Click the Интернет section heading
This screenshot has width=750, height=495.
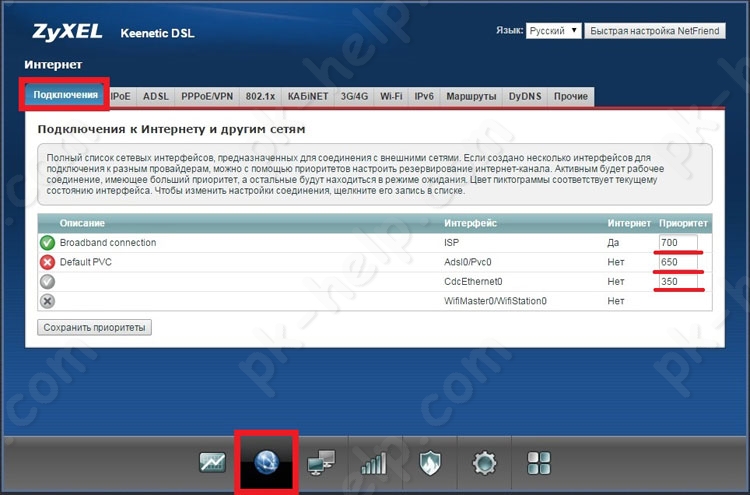point(53,65)
